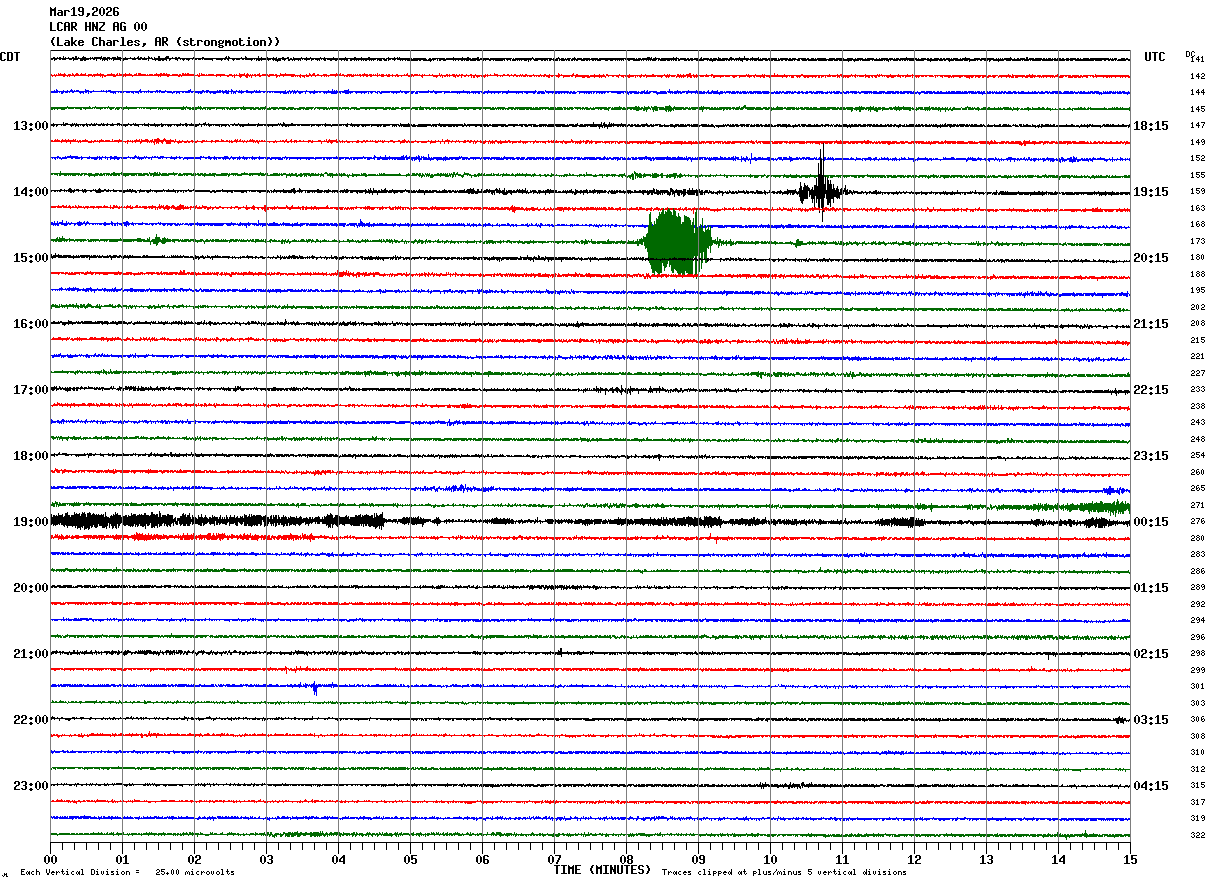Select the station code LCAR HNZ AG 00

point(98,27)
